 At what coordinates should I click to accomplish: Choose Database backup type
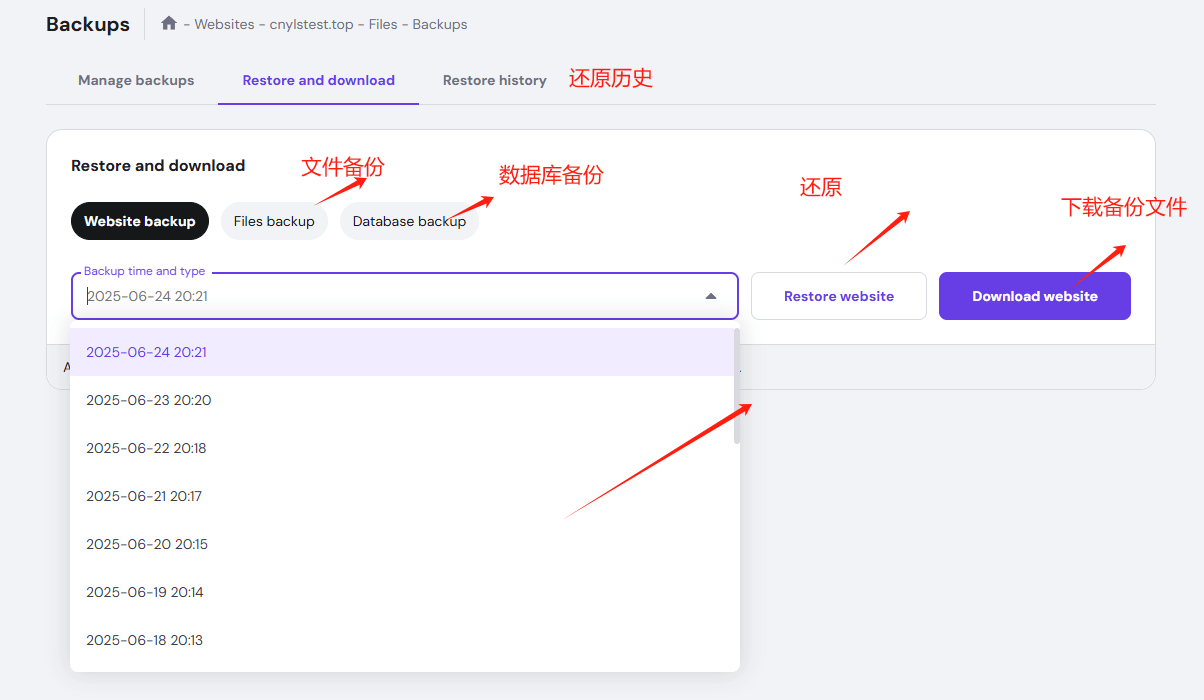[409, 221]
